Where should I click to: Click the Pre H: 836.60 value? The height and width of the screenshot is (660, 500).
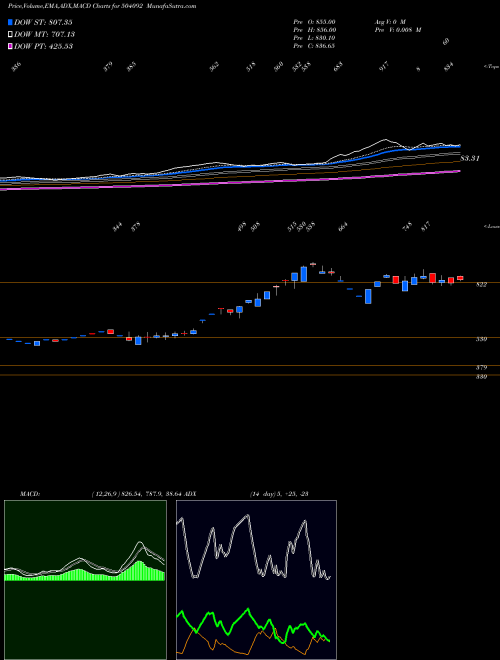[x=314, y=30]
